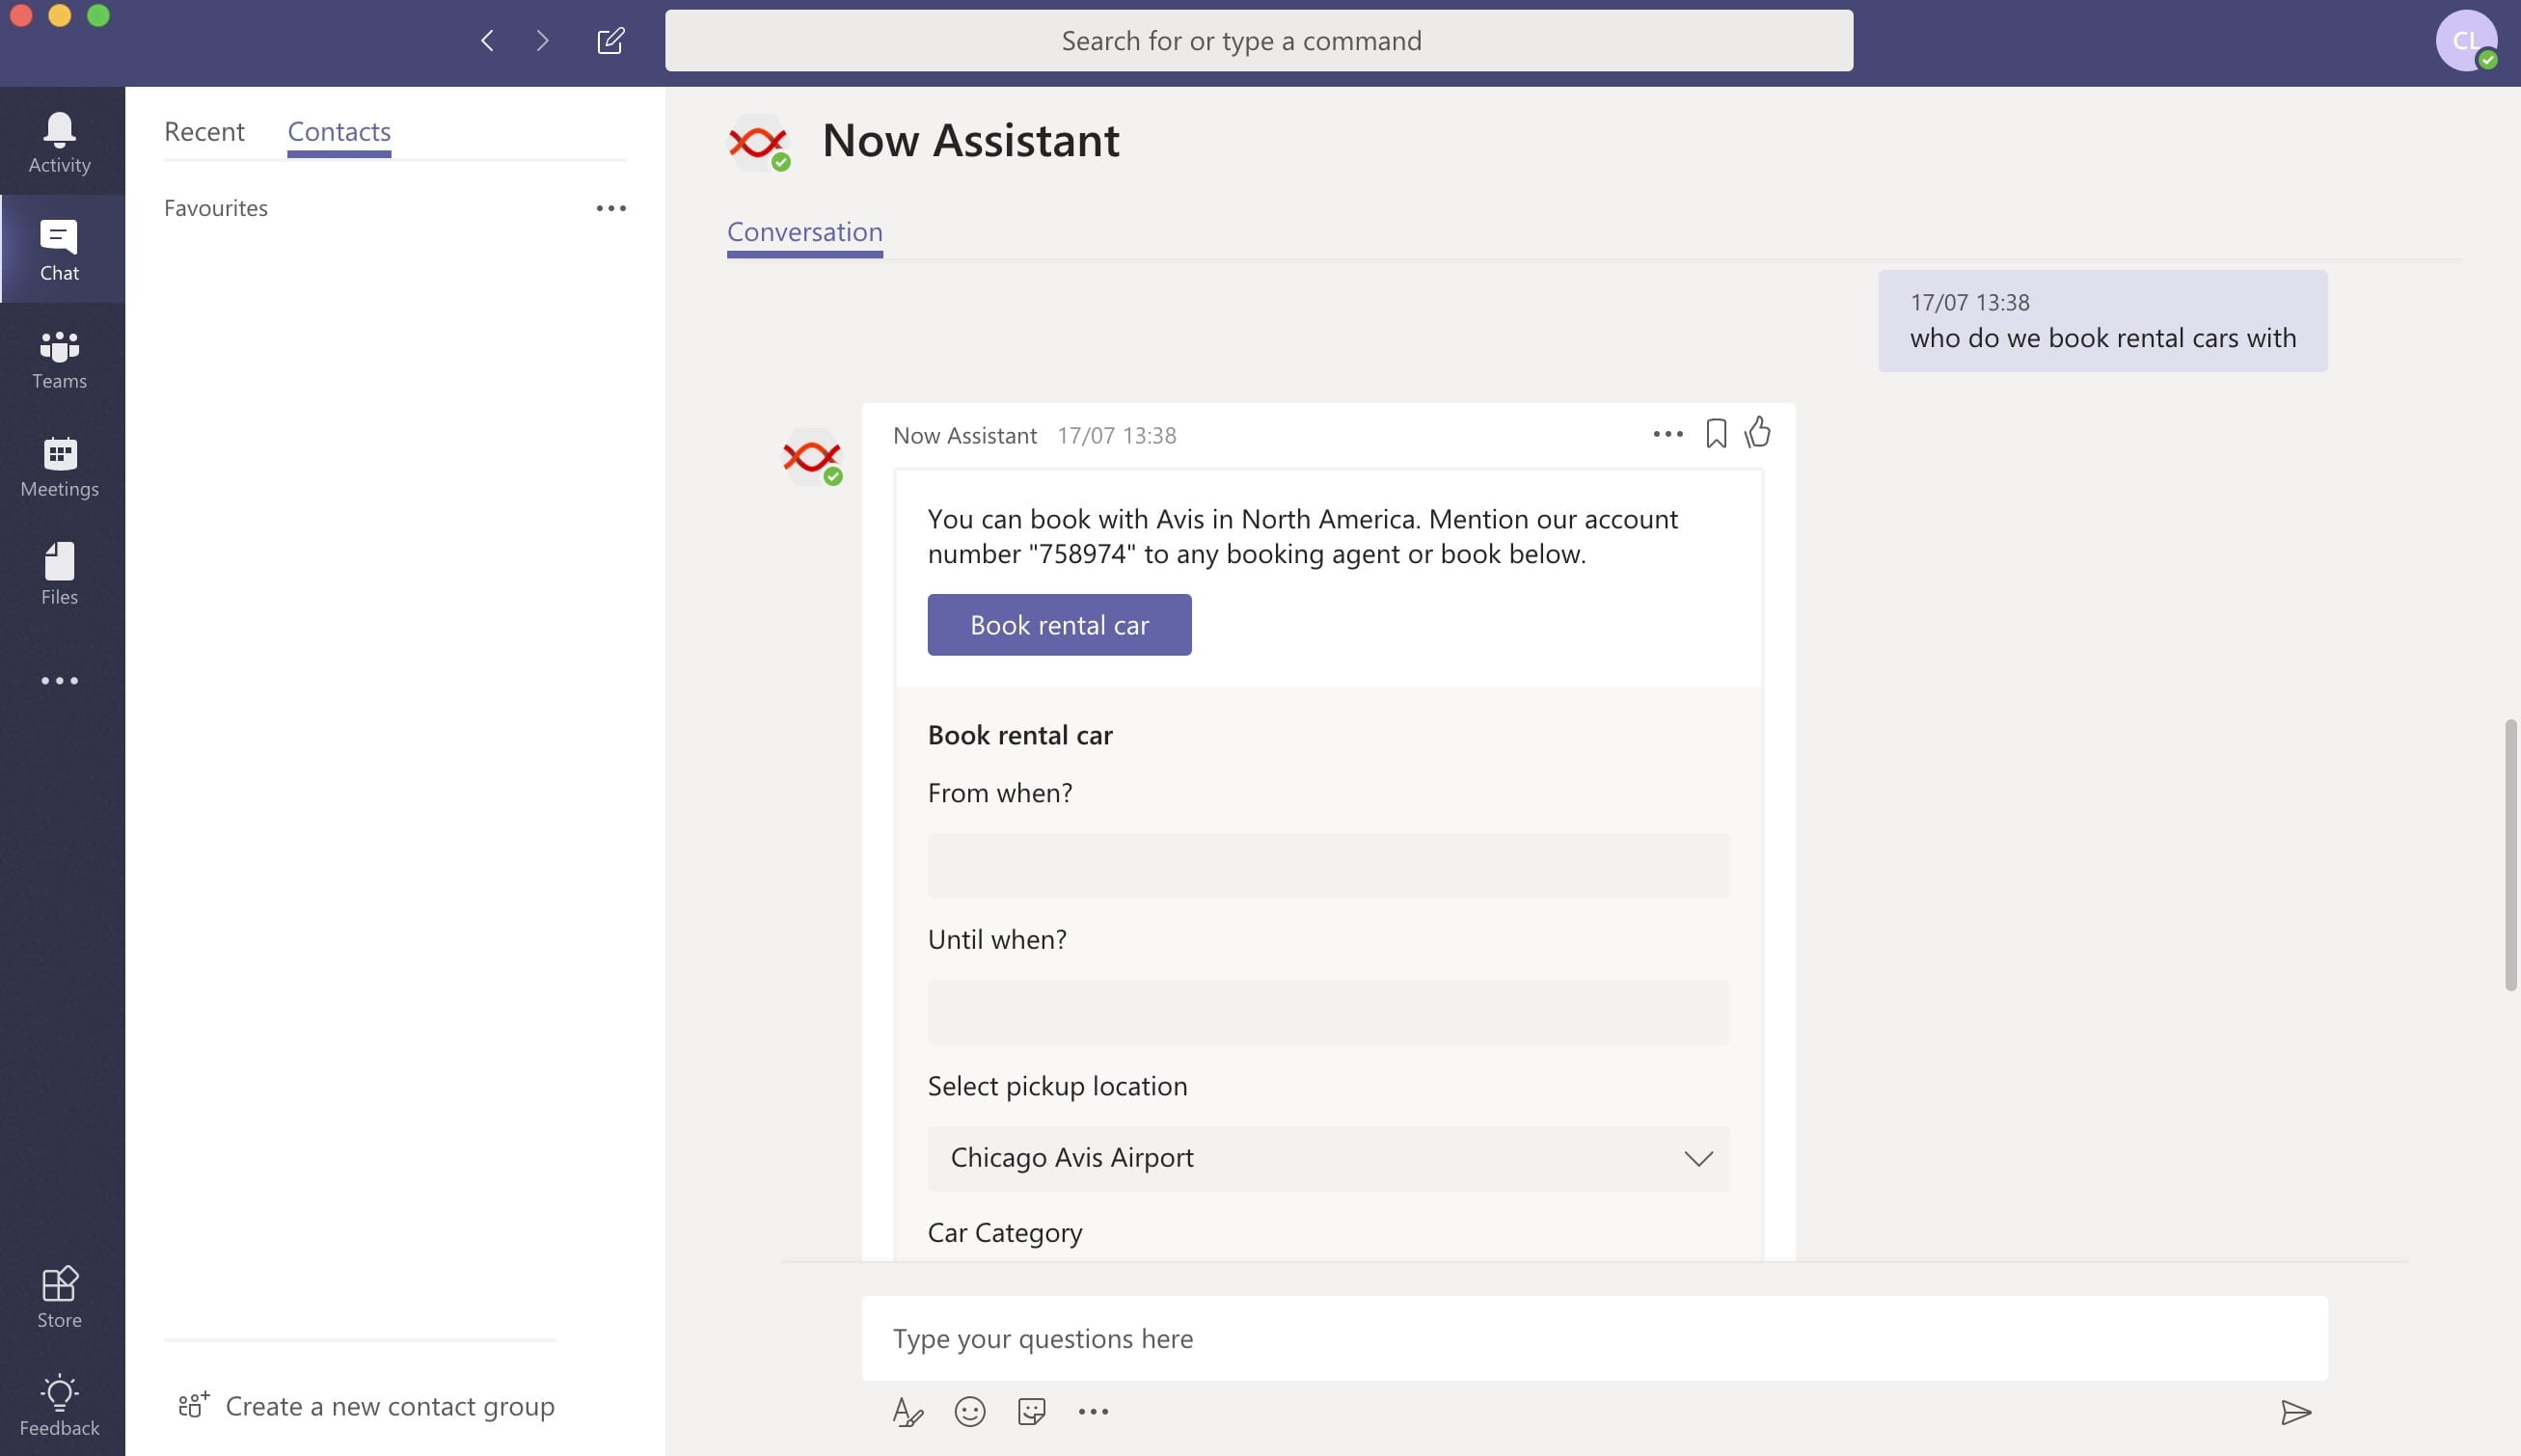Click the Feedback lightbulb icon

pos(59,1404)
